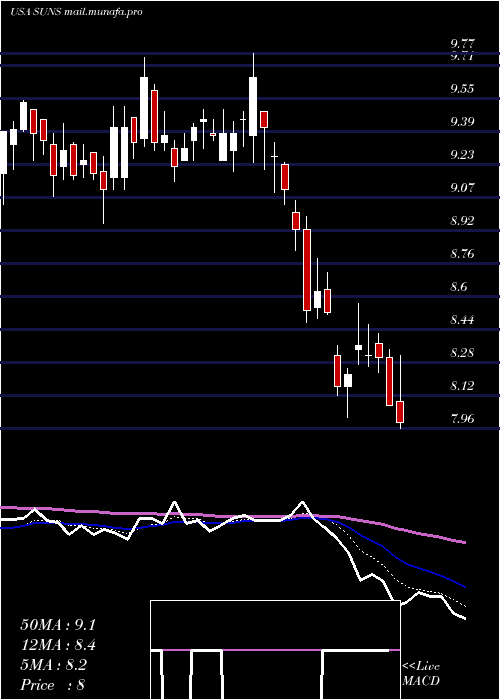Click the MACD histogram box outline
Viewport: 500px width, 700px height.
(x=275, y=650)
